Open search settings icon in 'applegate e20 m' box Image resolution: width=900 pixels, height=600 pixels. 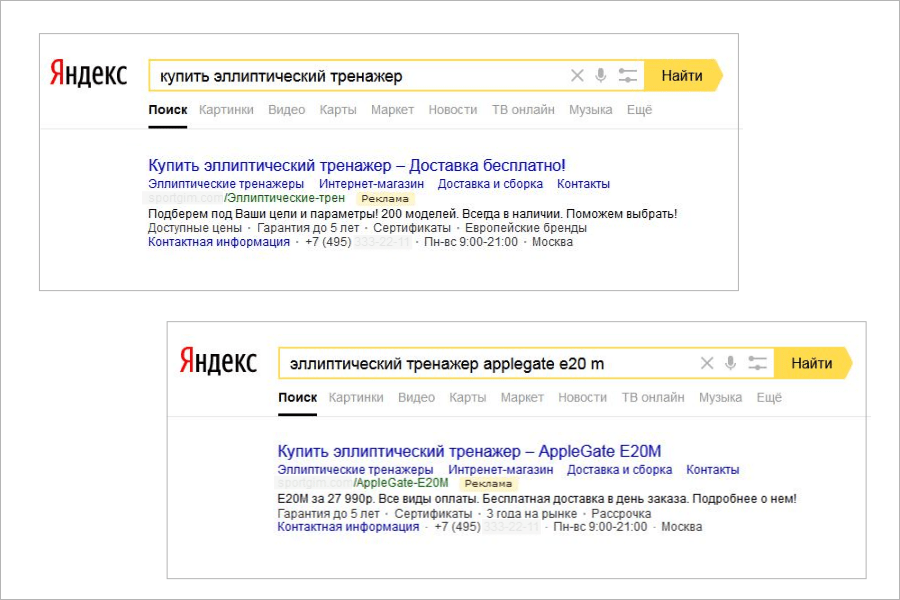[757, 363]
